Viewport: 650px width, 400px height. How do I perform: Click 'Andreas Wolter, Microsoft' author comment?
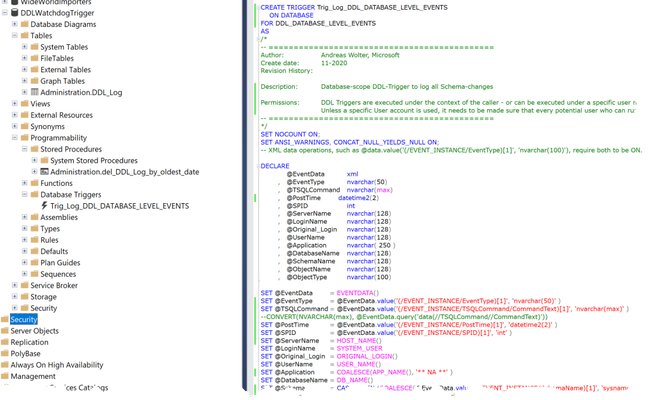(x=360, y=55)
